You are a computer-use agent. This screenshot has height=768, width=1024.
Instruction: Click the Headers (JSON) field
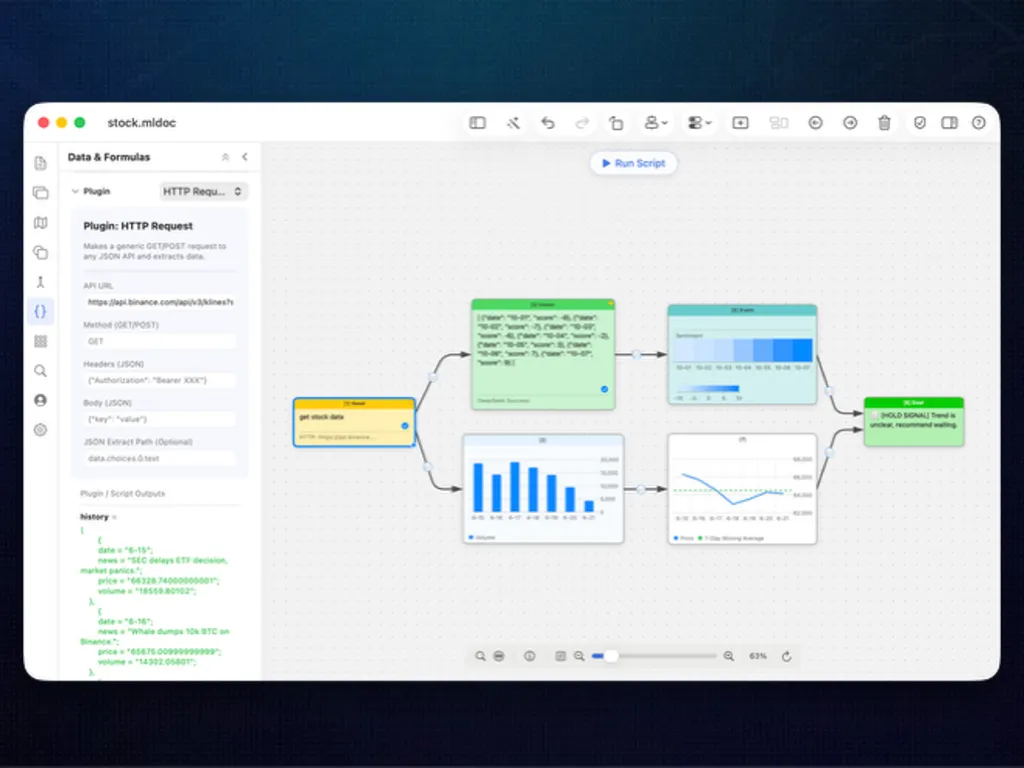(160, 380)
